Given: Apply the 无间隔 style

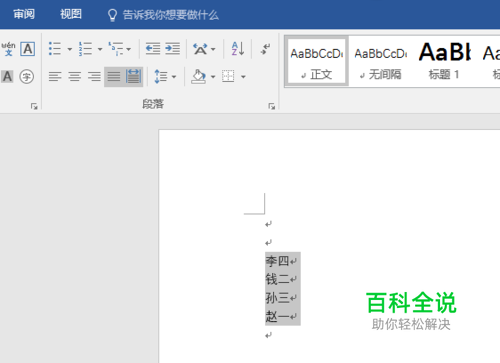Looking at the screenshot, I should [x=381, y=61].
